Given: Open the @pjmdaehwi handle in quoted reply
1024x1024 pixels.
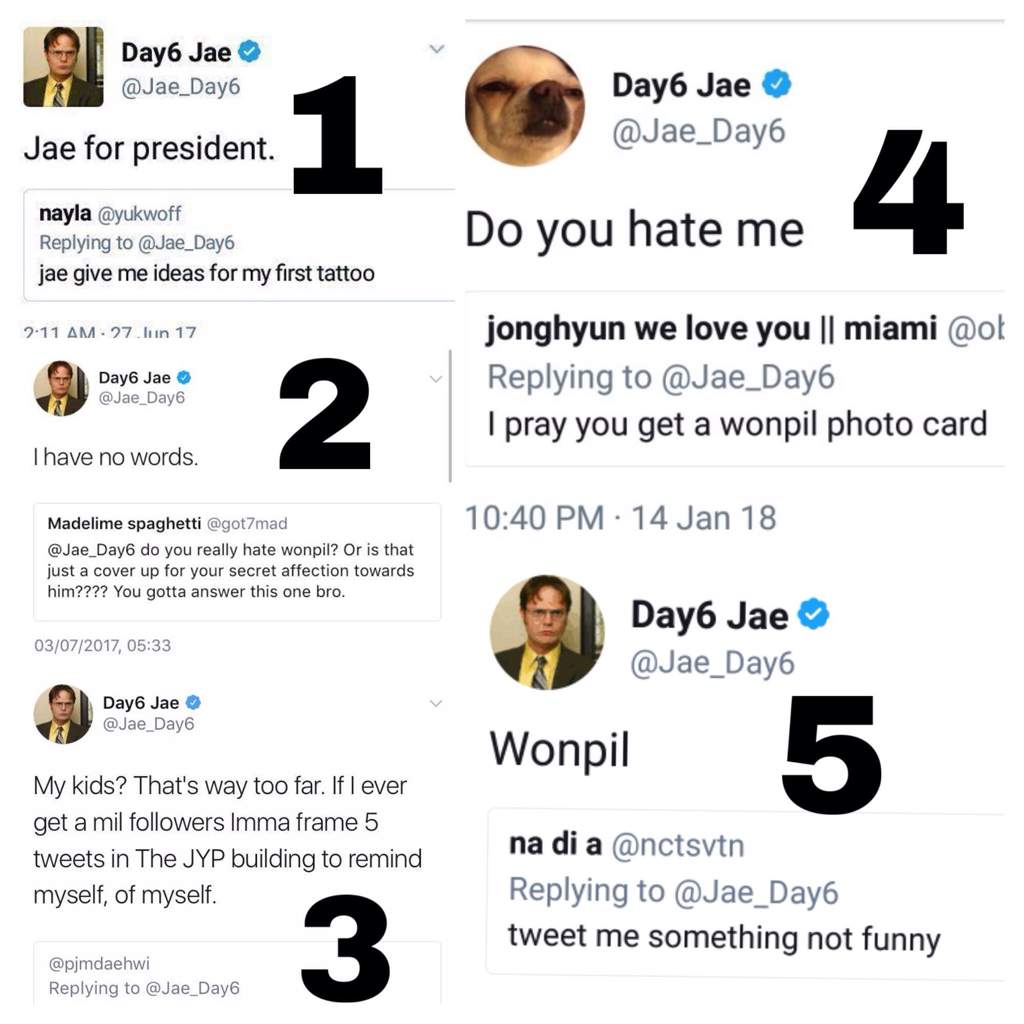Looking at the screenshot, I should click(x=99, y=963).
